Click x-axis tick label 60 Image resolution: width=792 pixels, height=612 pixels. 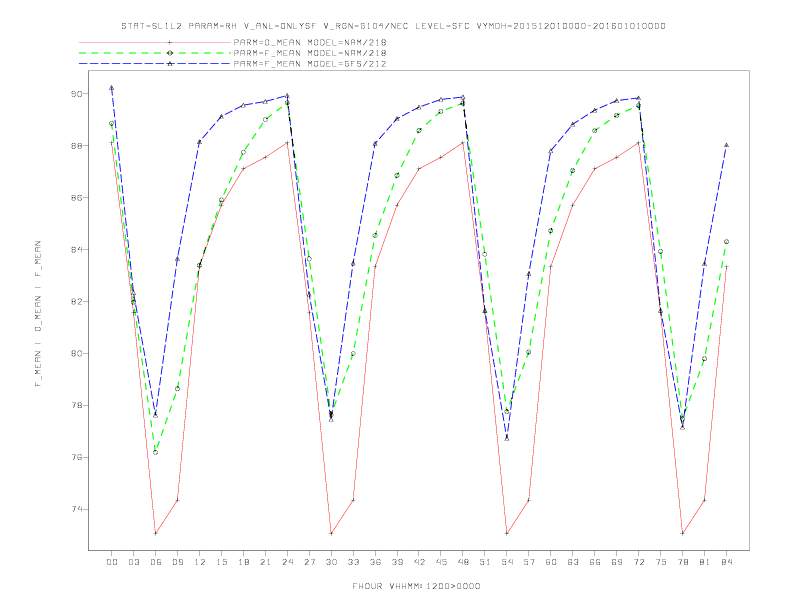(x=551, y=562)
